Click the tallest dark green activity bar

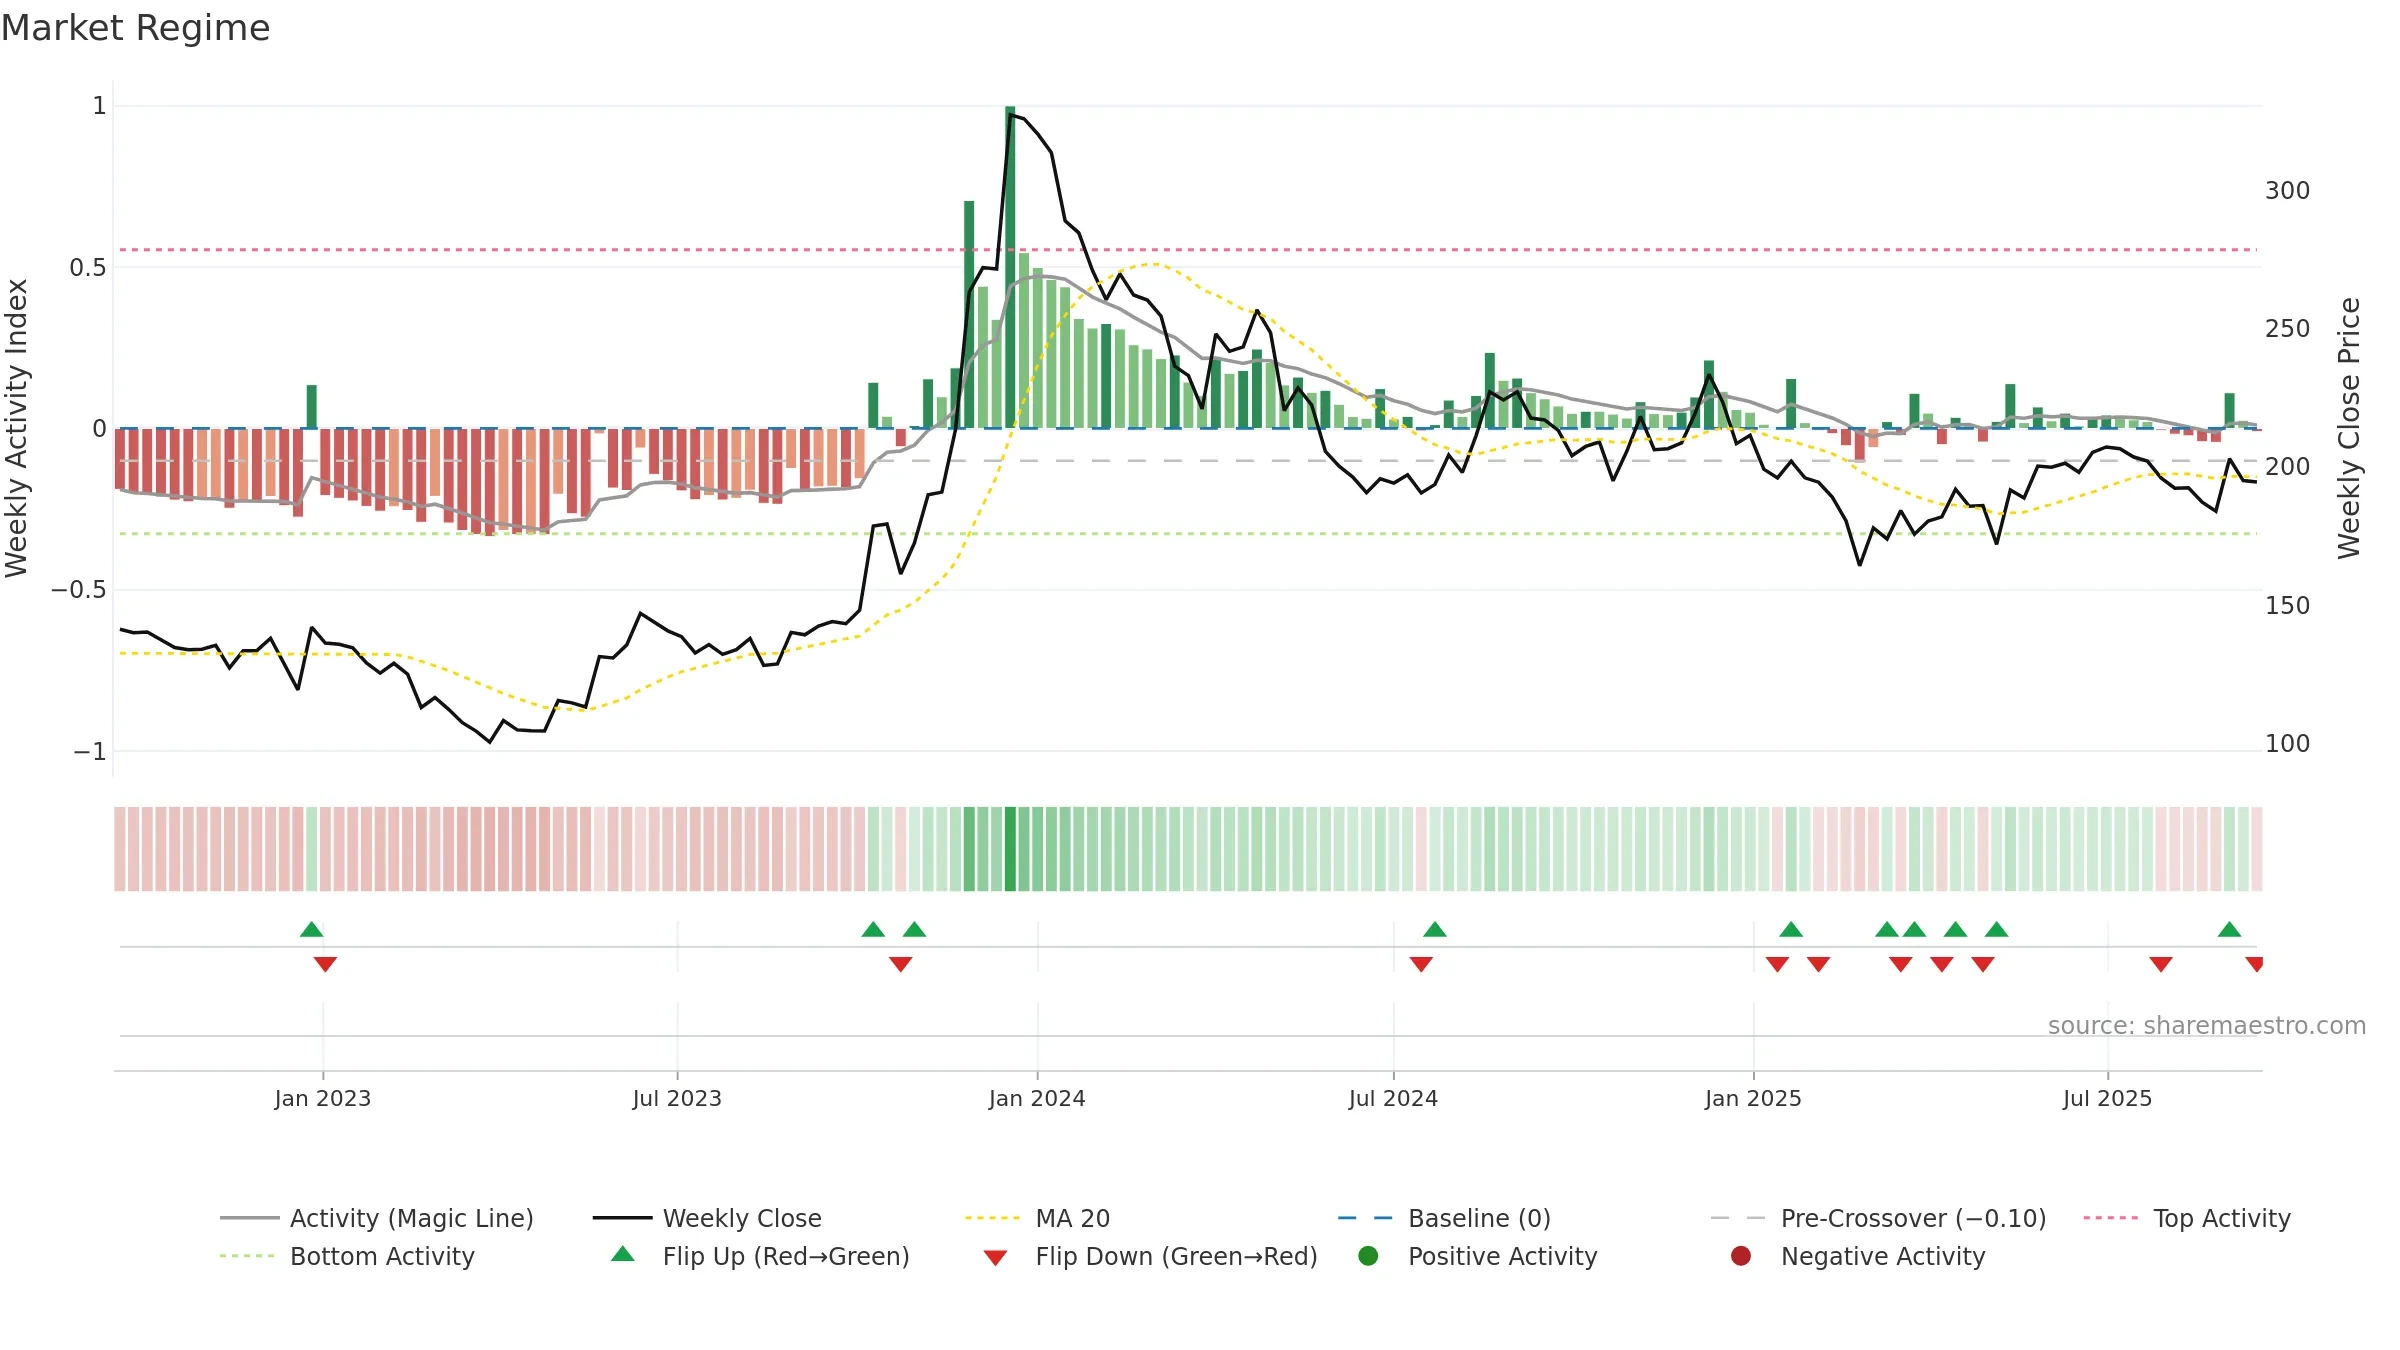coord(1010,267)
